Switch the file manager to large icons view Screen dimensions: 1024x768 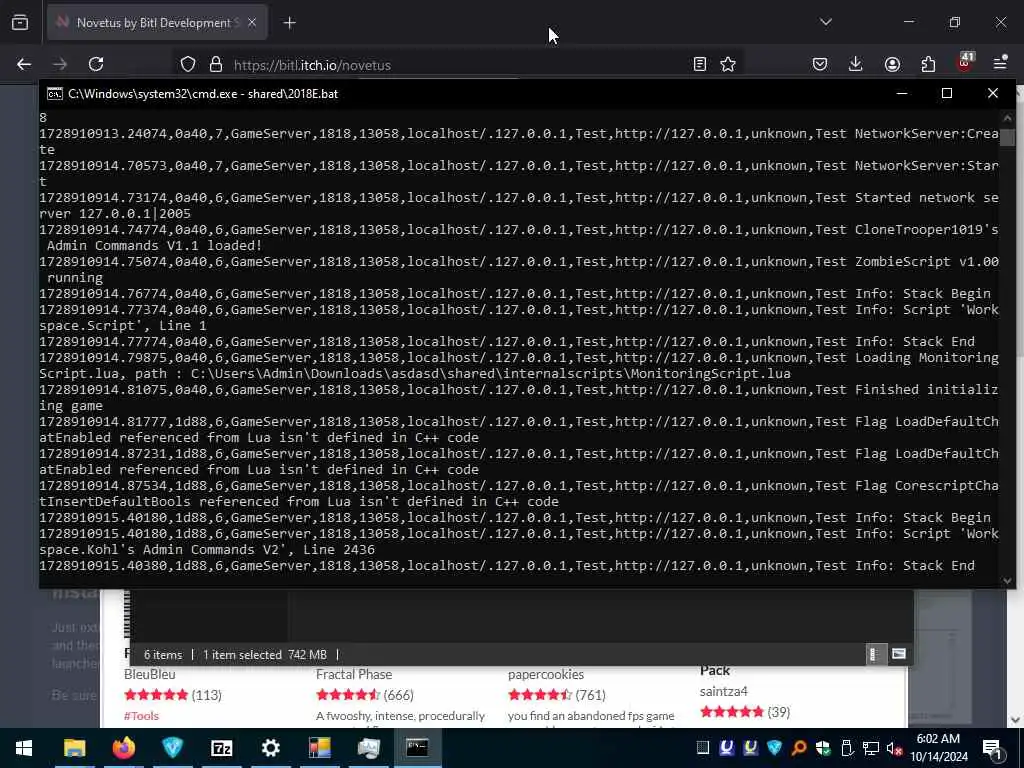tap(899, 654)
